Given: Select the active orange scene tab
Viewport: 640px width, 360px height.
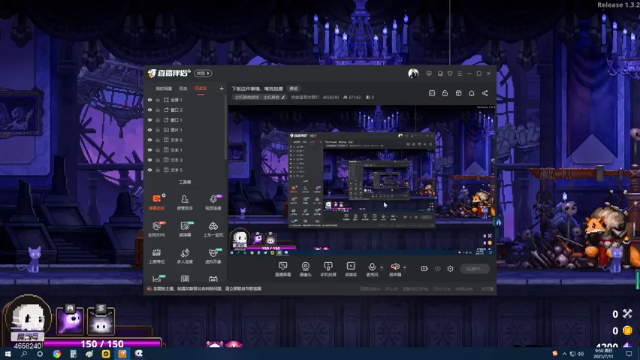Looking at the screenshot, I should click(200, 89).
